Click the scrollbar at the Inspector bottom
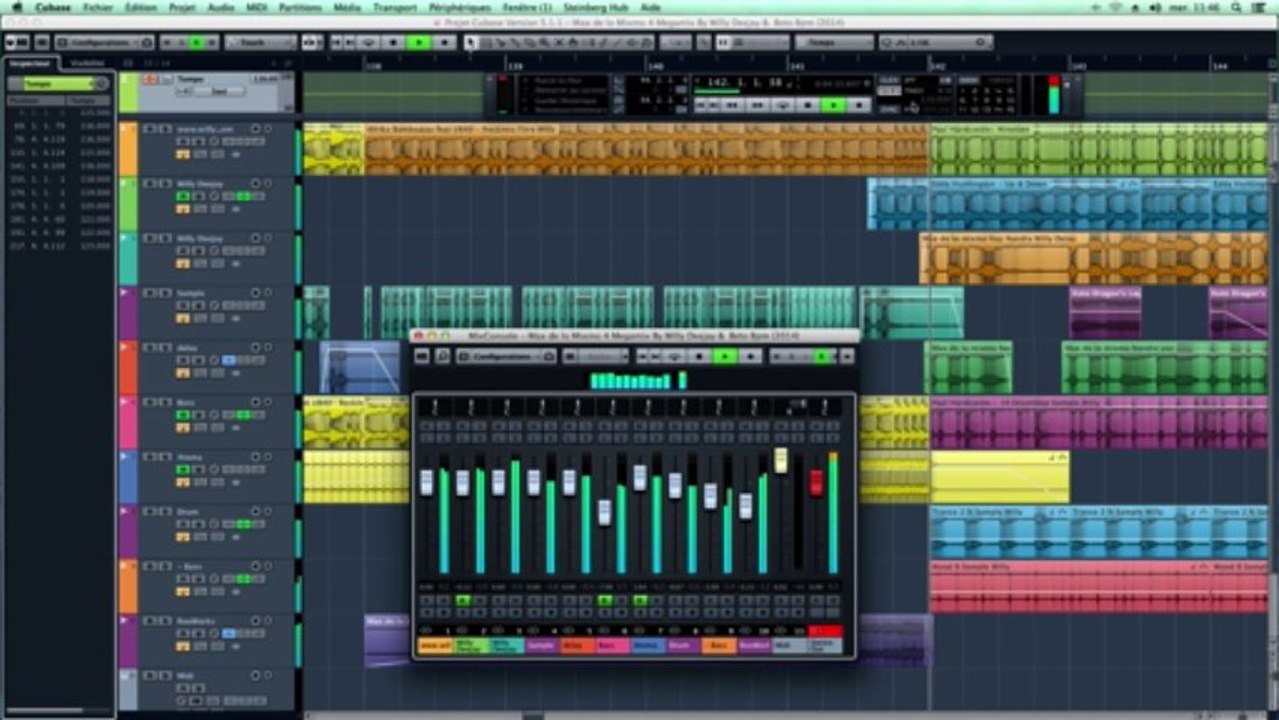The image size is (1279, 720). pyautogui.click(x=44, y=710)
